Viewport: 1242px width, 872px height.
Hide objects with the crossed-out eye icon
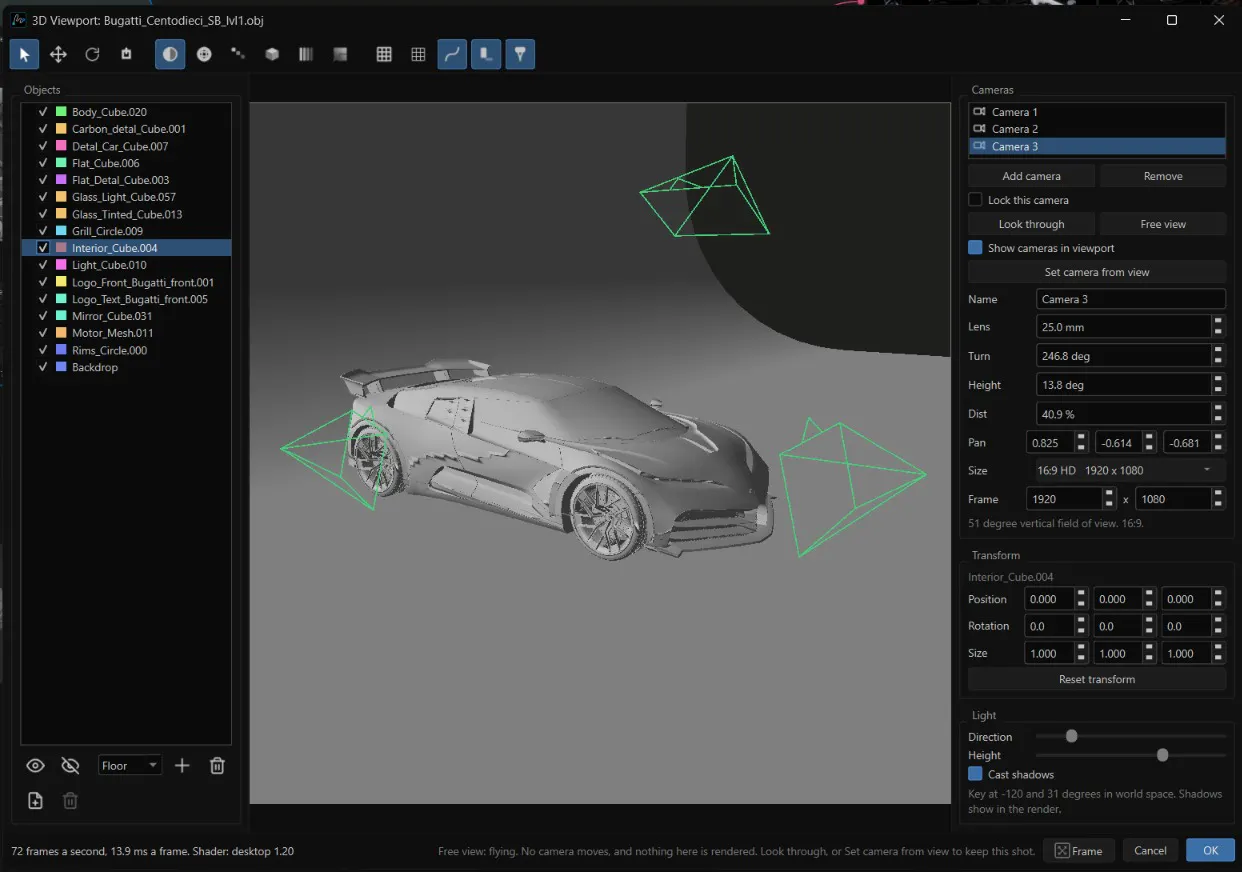point(70,766)
